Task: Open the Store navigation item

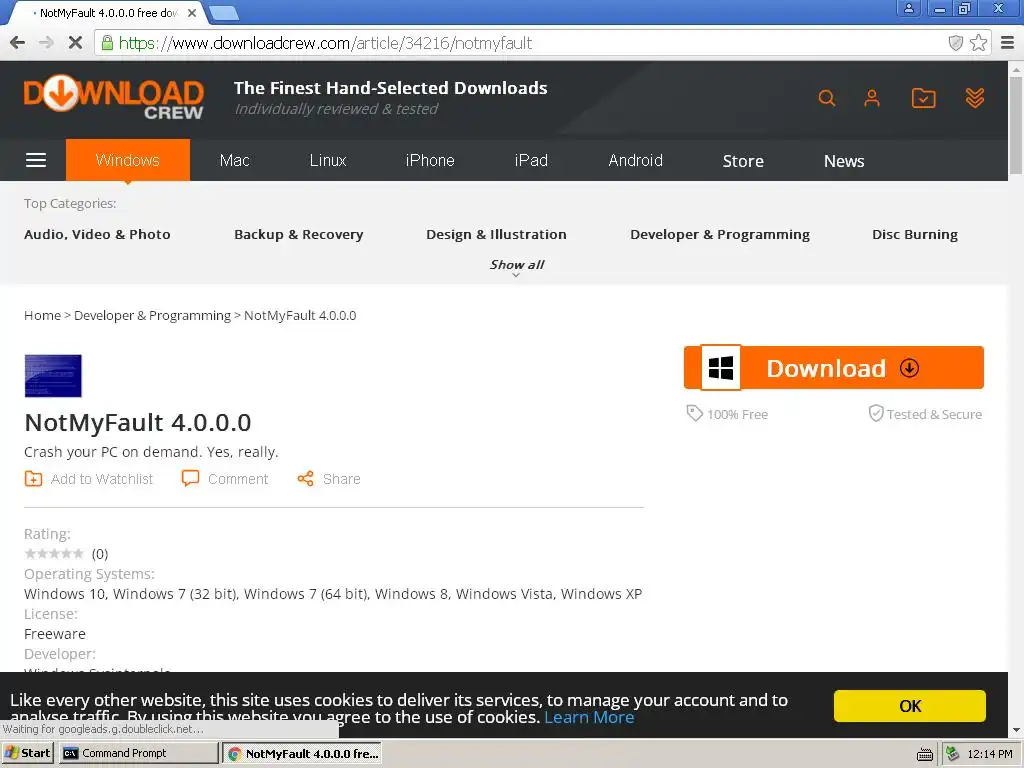Action: (743, 161)
